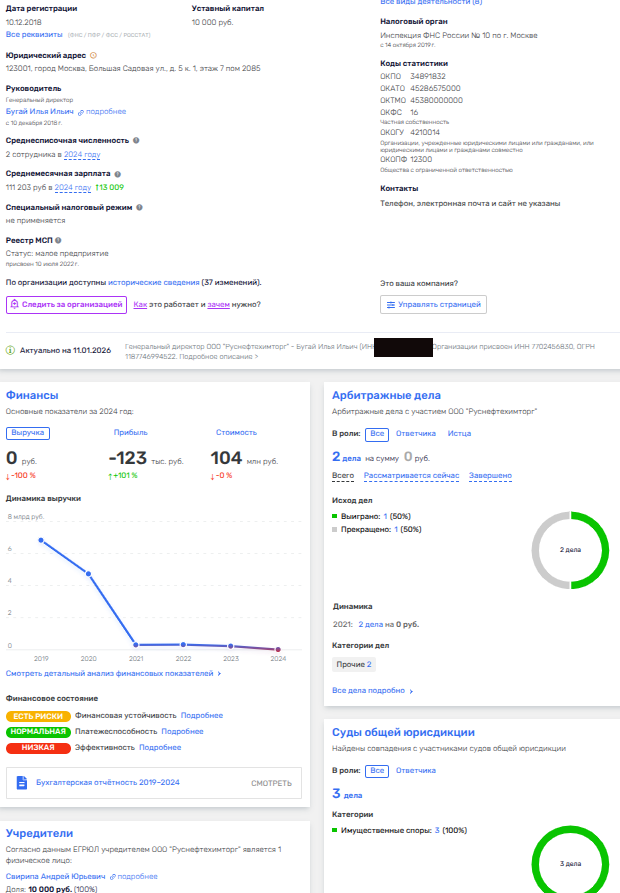Expand Все дела подробно link
This screenshot has height=893, width=620.
(372, 690)
